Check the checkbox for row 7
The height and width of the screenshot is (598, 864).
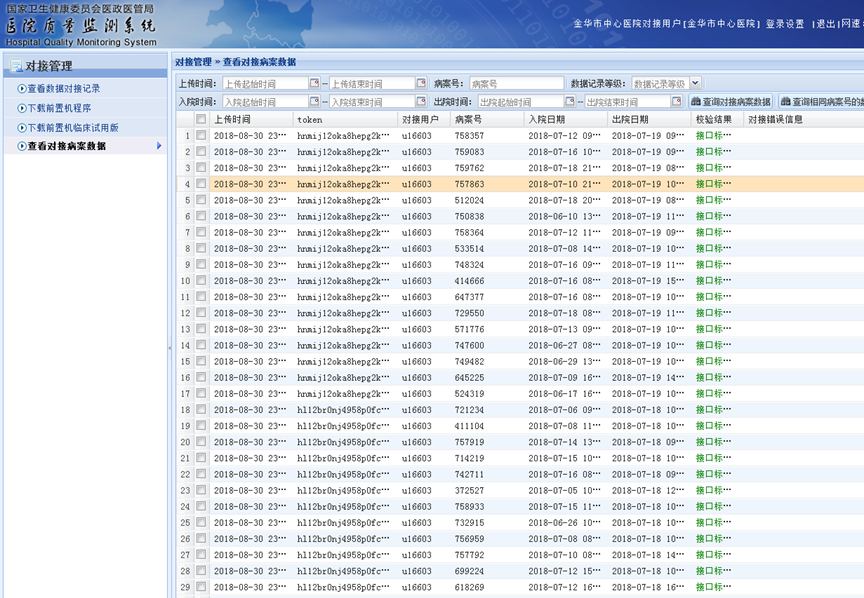[201, 232]
